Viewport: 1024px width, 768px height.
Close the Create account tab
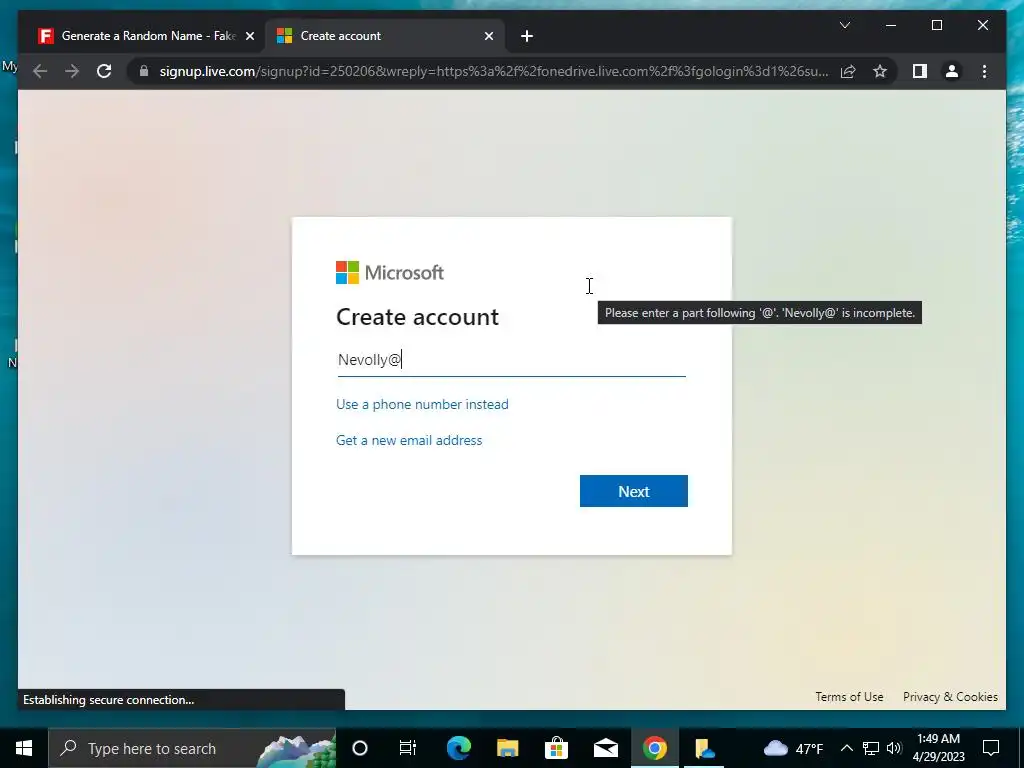(488, 36)
